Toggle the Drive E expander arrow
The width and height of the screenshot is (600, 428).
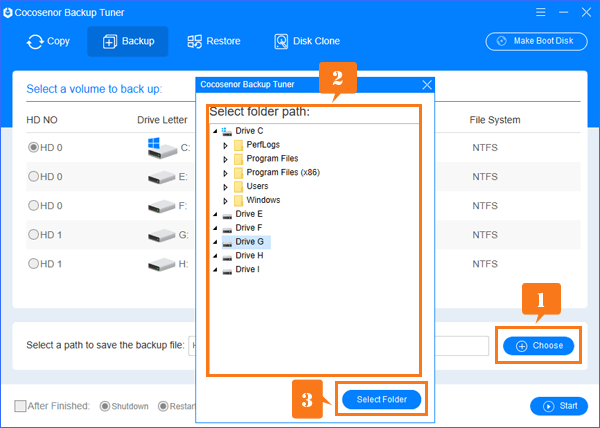pyautogui.click(x=215, y=214)
